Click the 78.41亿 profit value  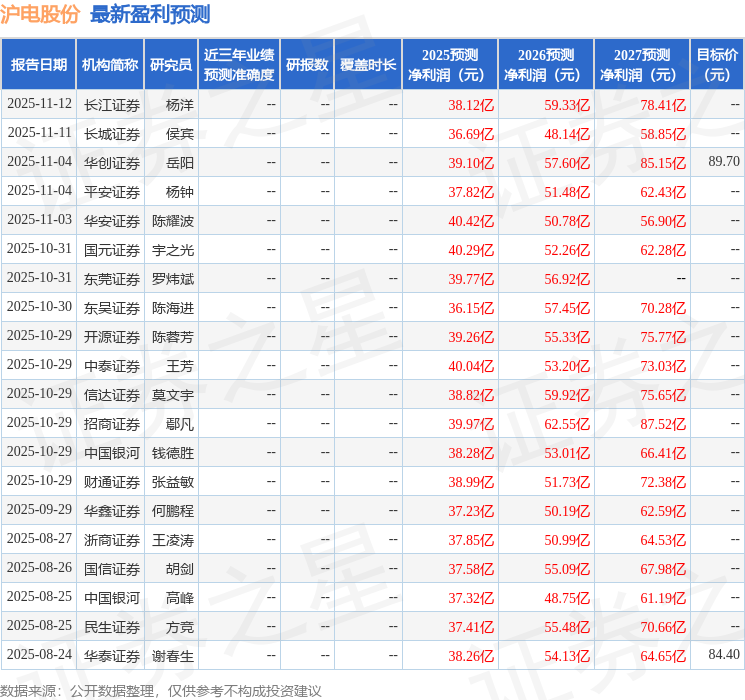click(663, 105)
